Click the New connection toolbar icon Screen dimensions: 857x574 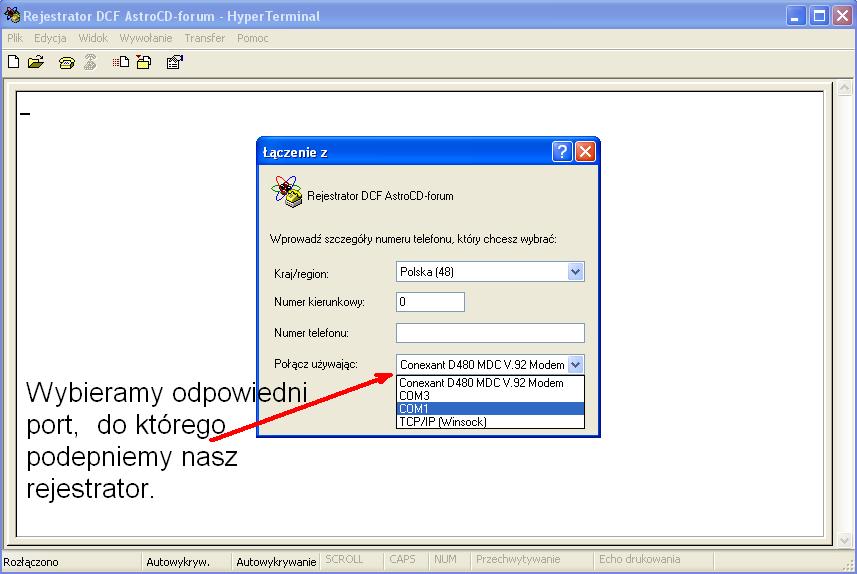[x=14, y=62]
